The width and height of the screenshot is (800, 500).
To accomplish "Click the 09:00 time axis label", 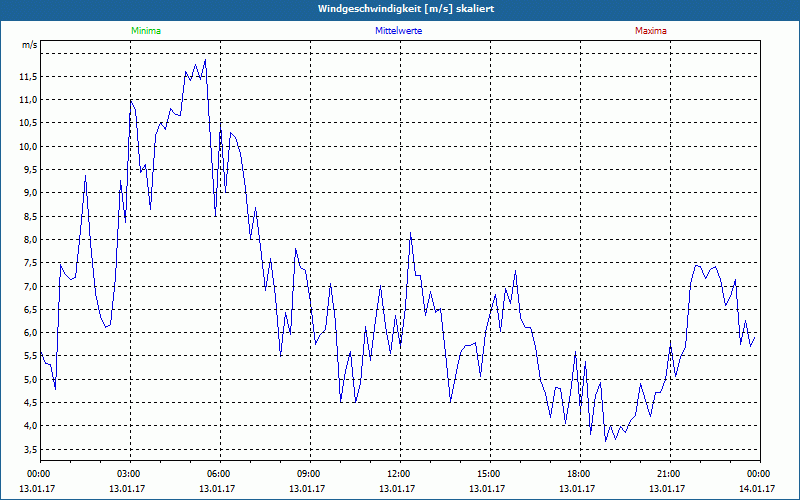I will (x=310, y=474).
